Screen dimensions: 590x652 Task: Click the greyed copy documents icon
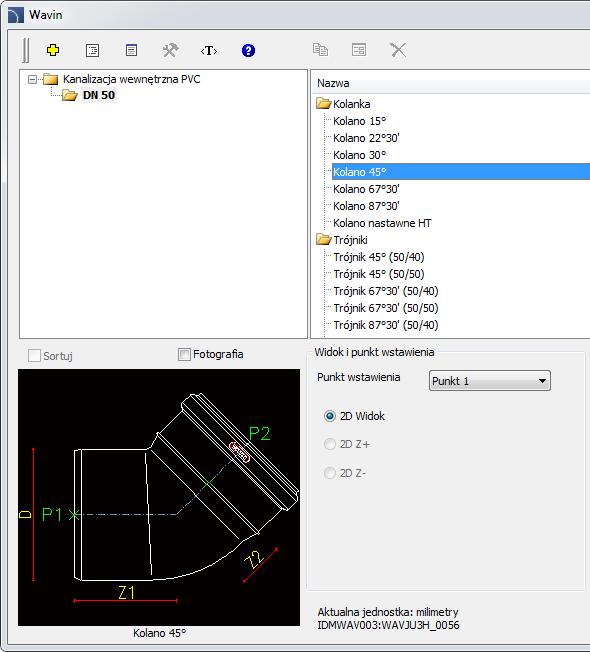[x=321, y=49]
